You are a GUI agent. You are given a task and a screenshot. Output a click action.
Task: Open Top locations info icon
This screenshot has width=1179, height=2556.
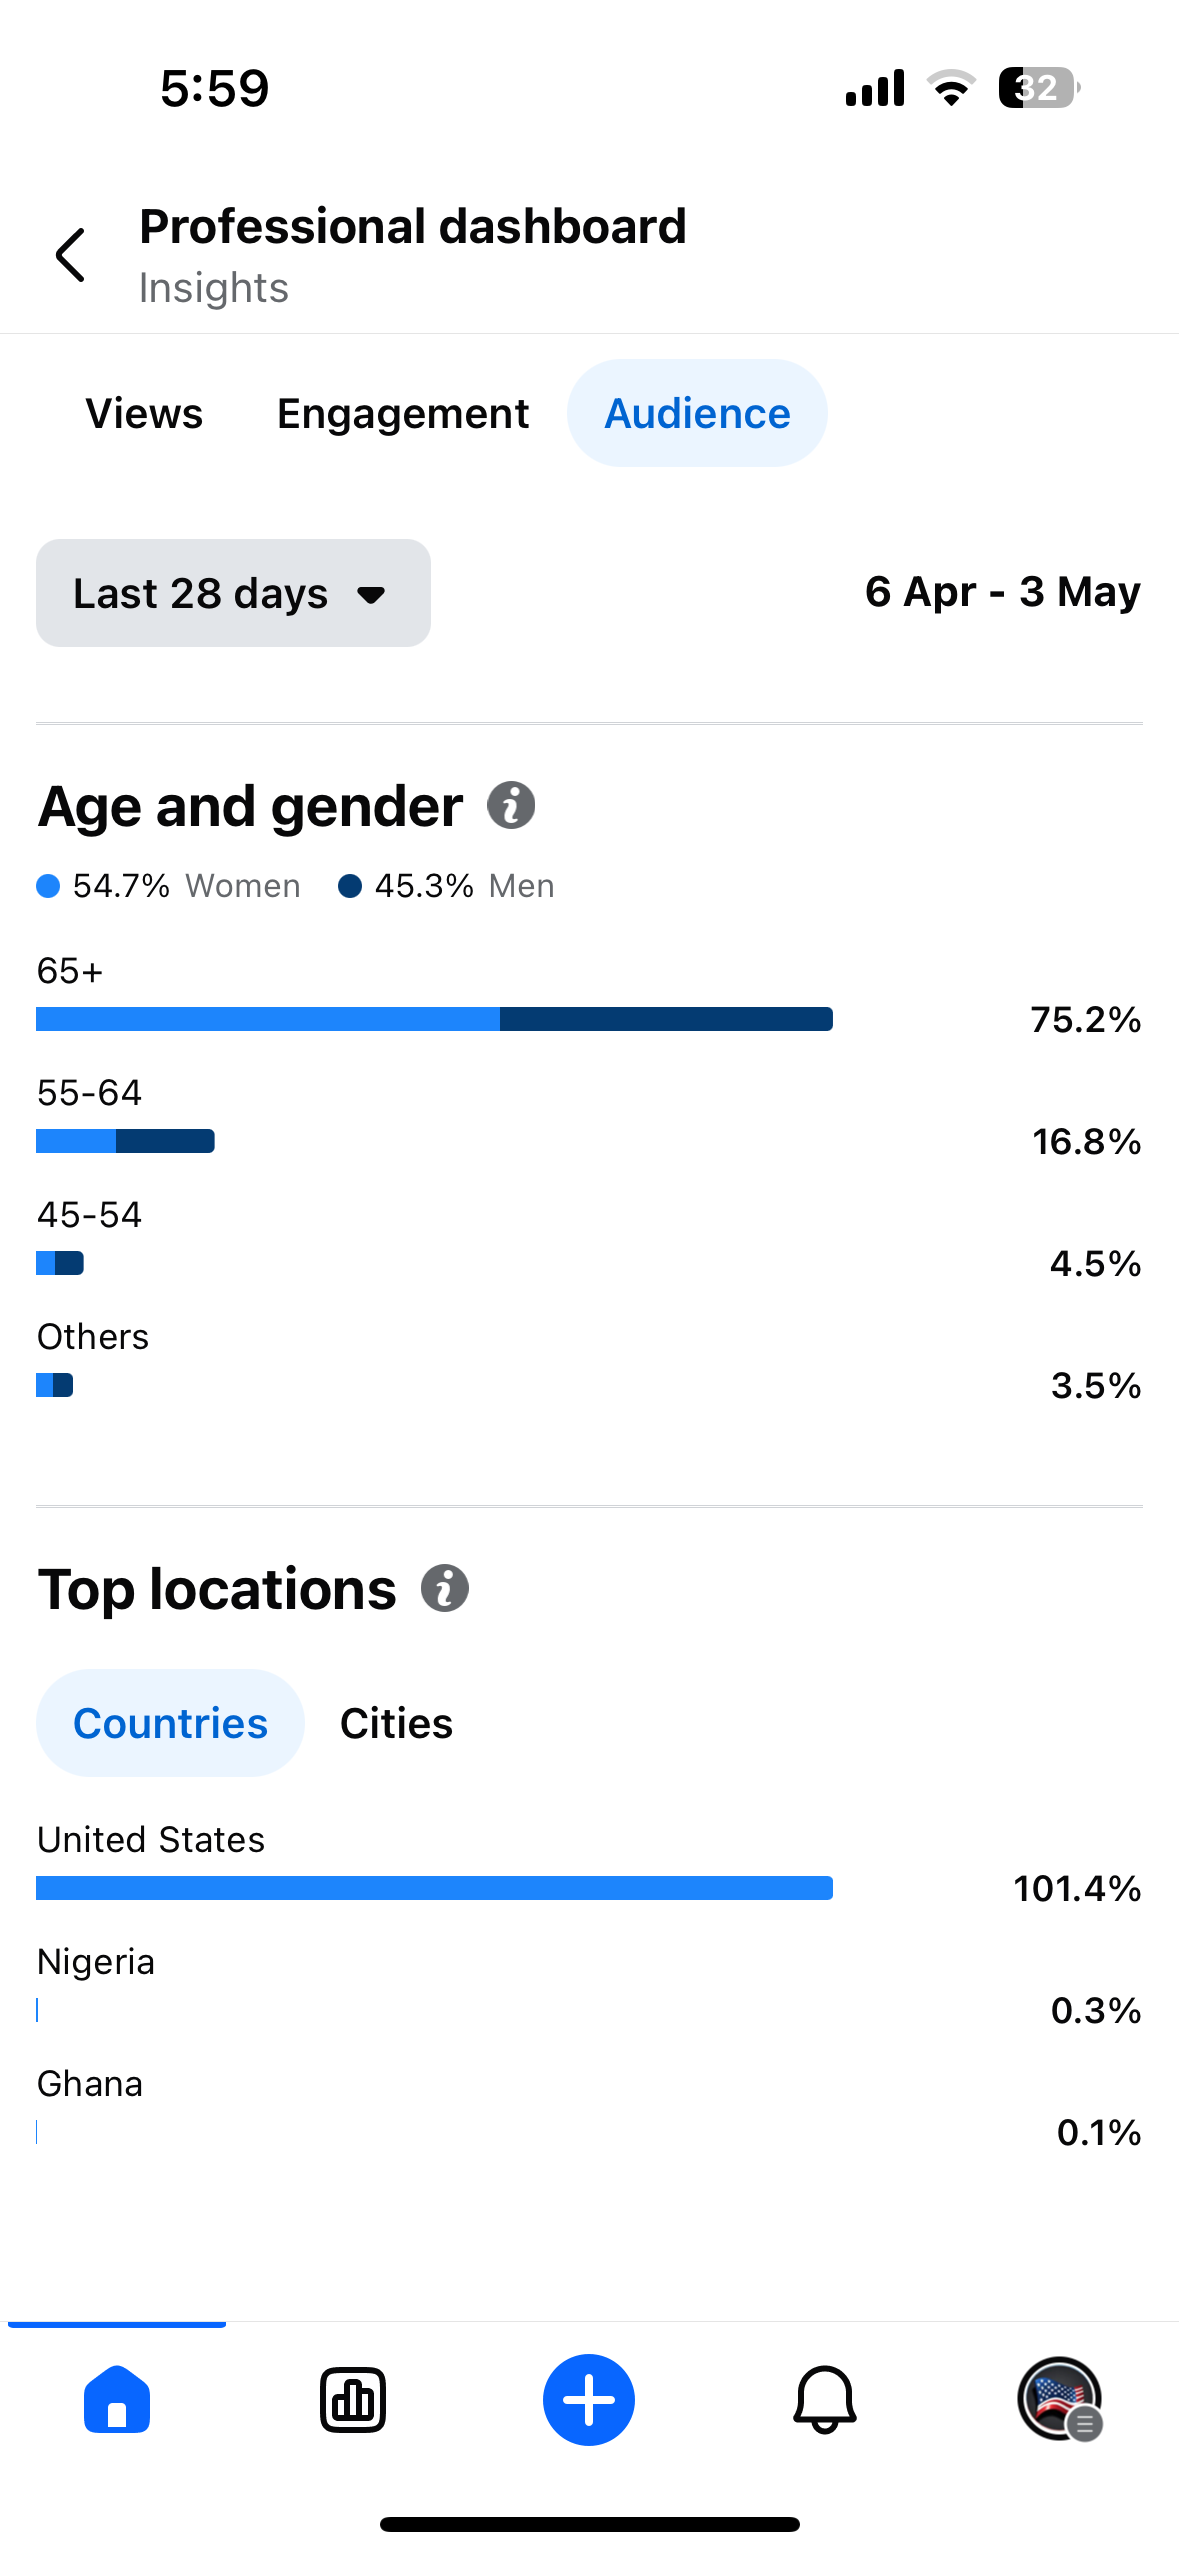(x=445, y=1588)
